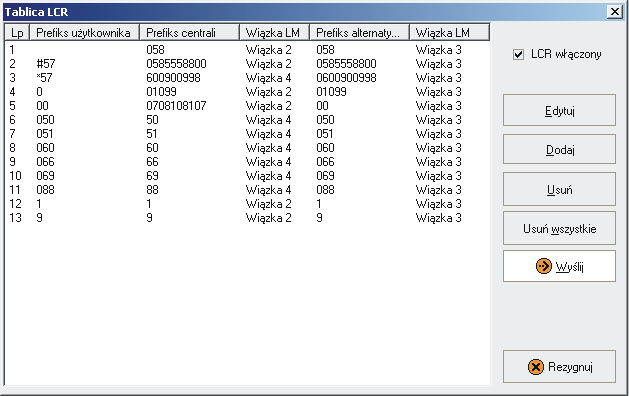Toggle the LCR włączony checkbox
The width and height of the screenshot is (629, 396).
518,54
